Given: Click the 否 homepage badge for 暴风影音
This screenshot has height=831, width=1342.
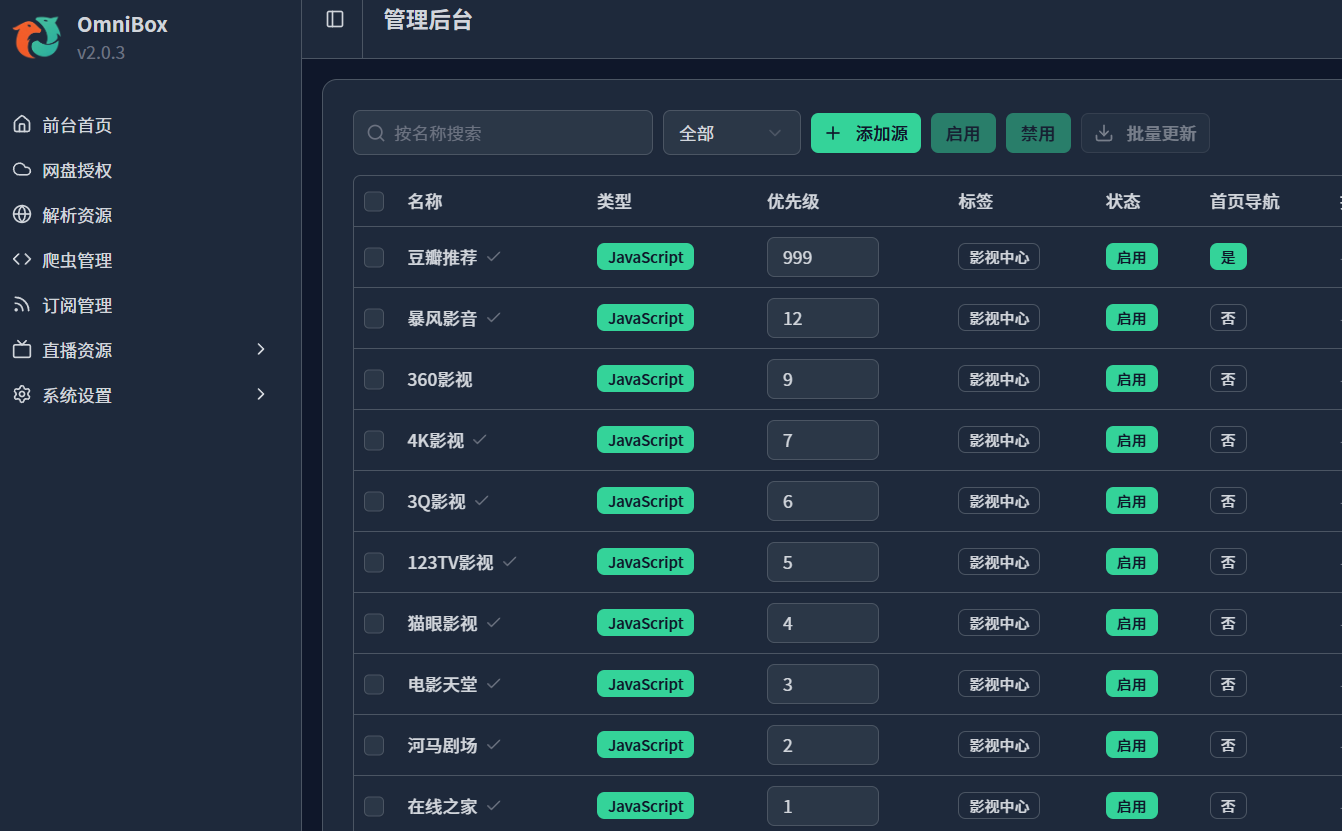Looking at the screenshot, I should pos(1228,318).
